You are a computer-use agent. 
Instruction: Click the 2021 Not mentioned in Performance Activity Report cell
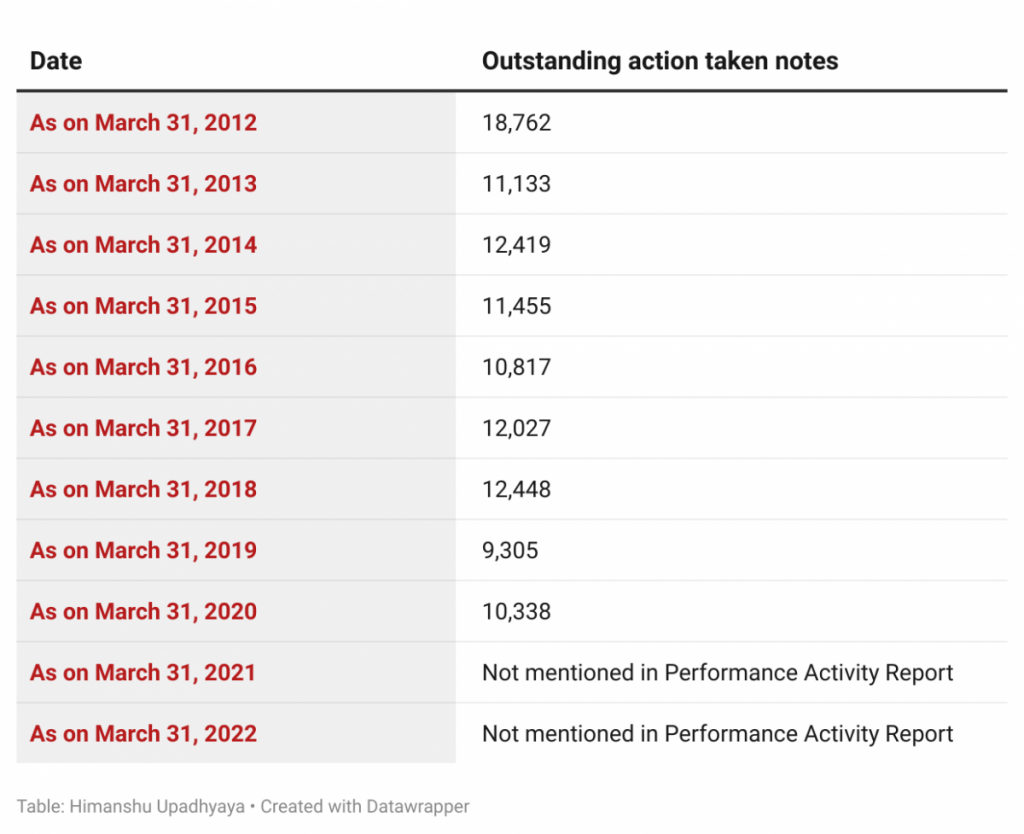(717, 672)
